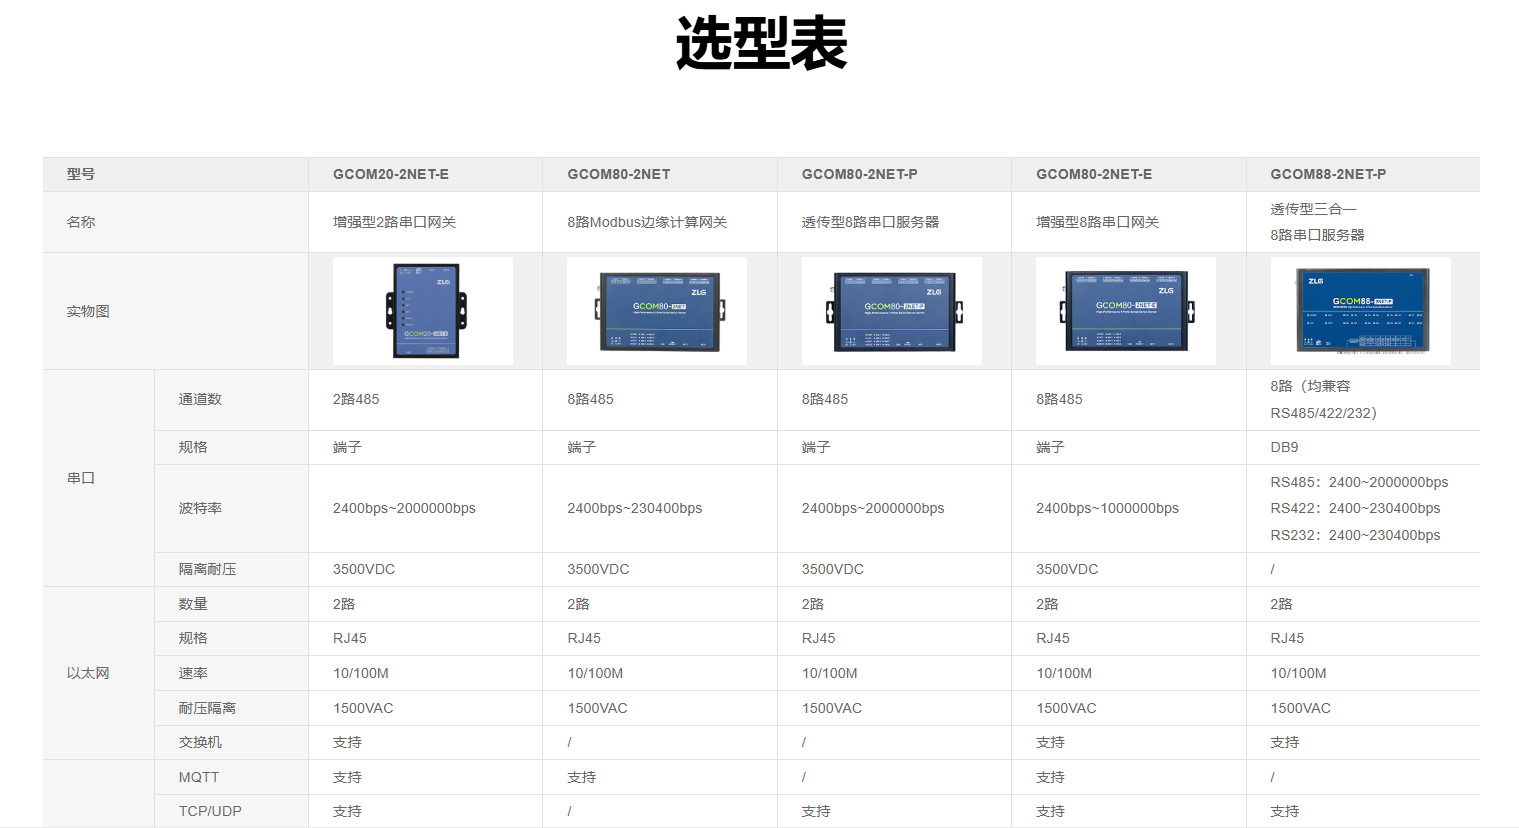Click the 串口 category row label
Viewport: 1519px width, 828px height.
(81, 478)
